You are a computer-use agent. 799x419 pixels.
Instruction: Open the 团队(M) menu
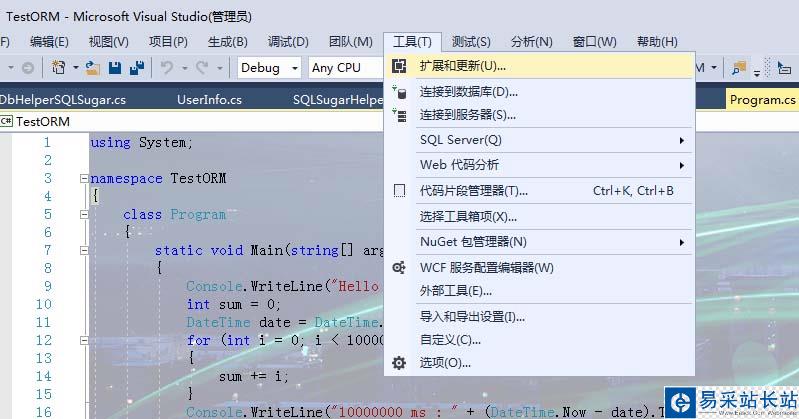click(351, 41)
